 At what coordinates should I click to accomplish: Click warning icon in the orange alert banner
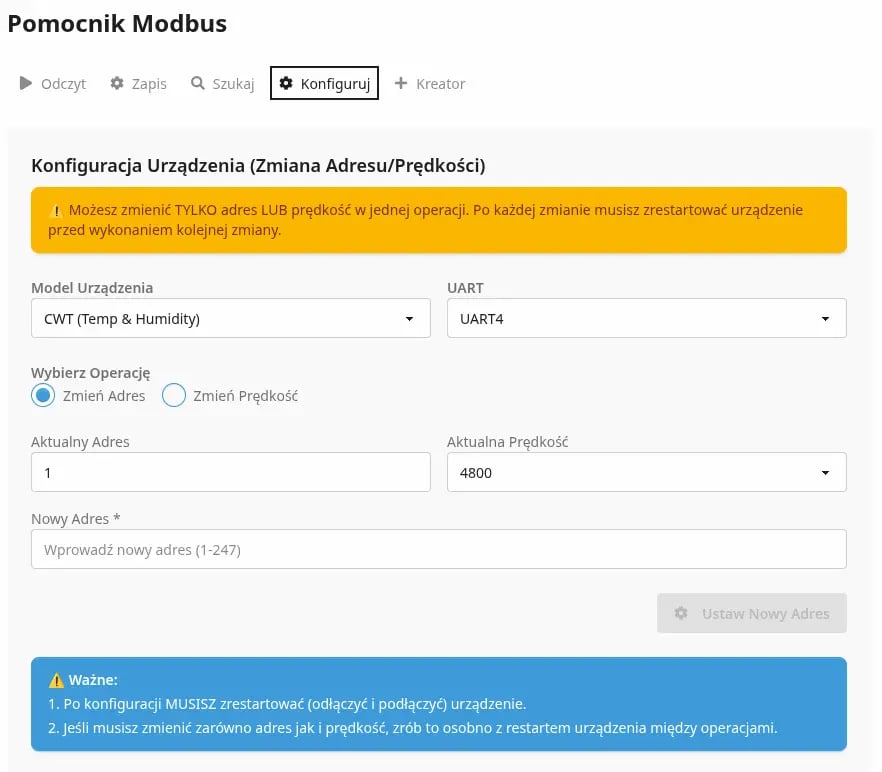pyautogui.click(x=56, y=211)
